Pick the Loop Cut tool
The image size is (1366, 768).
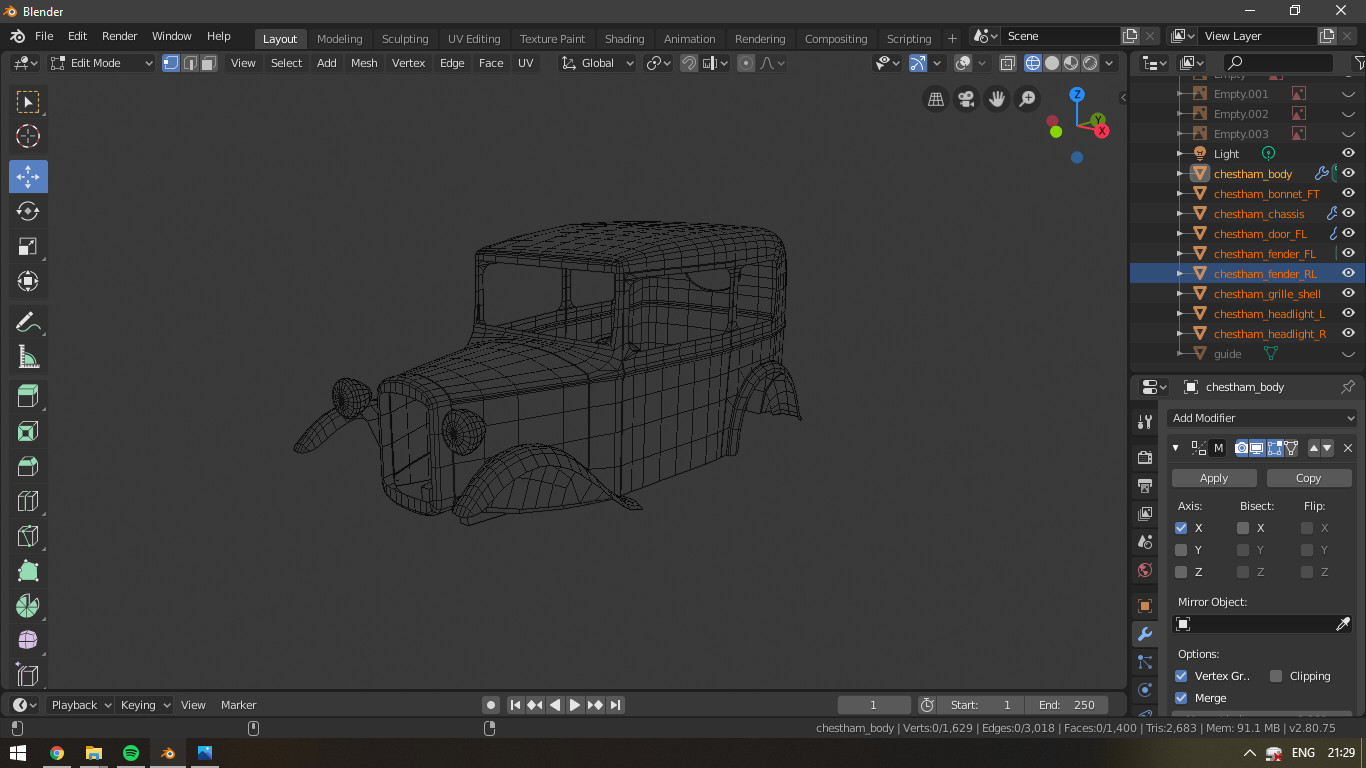coord(28,501)
